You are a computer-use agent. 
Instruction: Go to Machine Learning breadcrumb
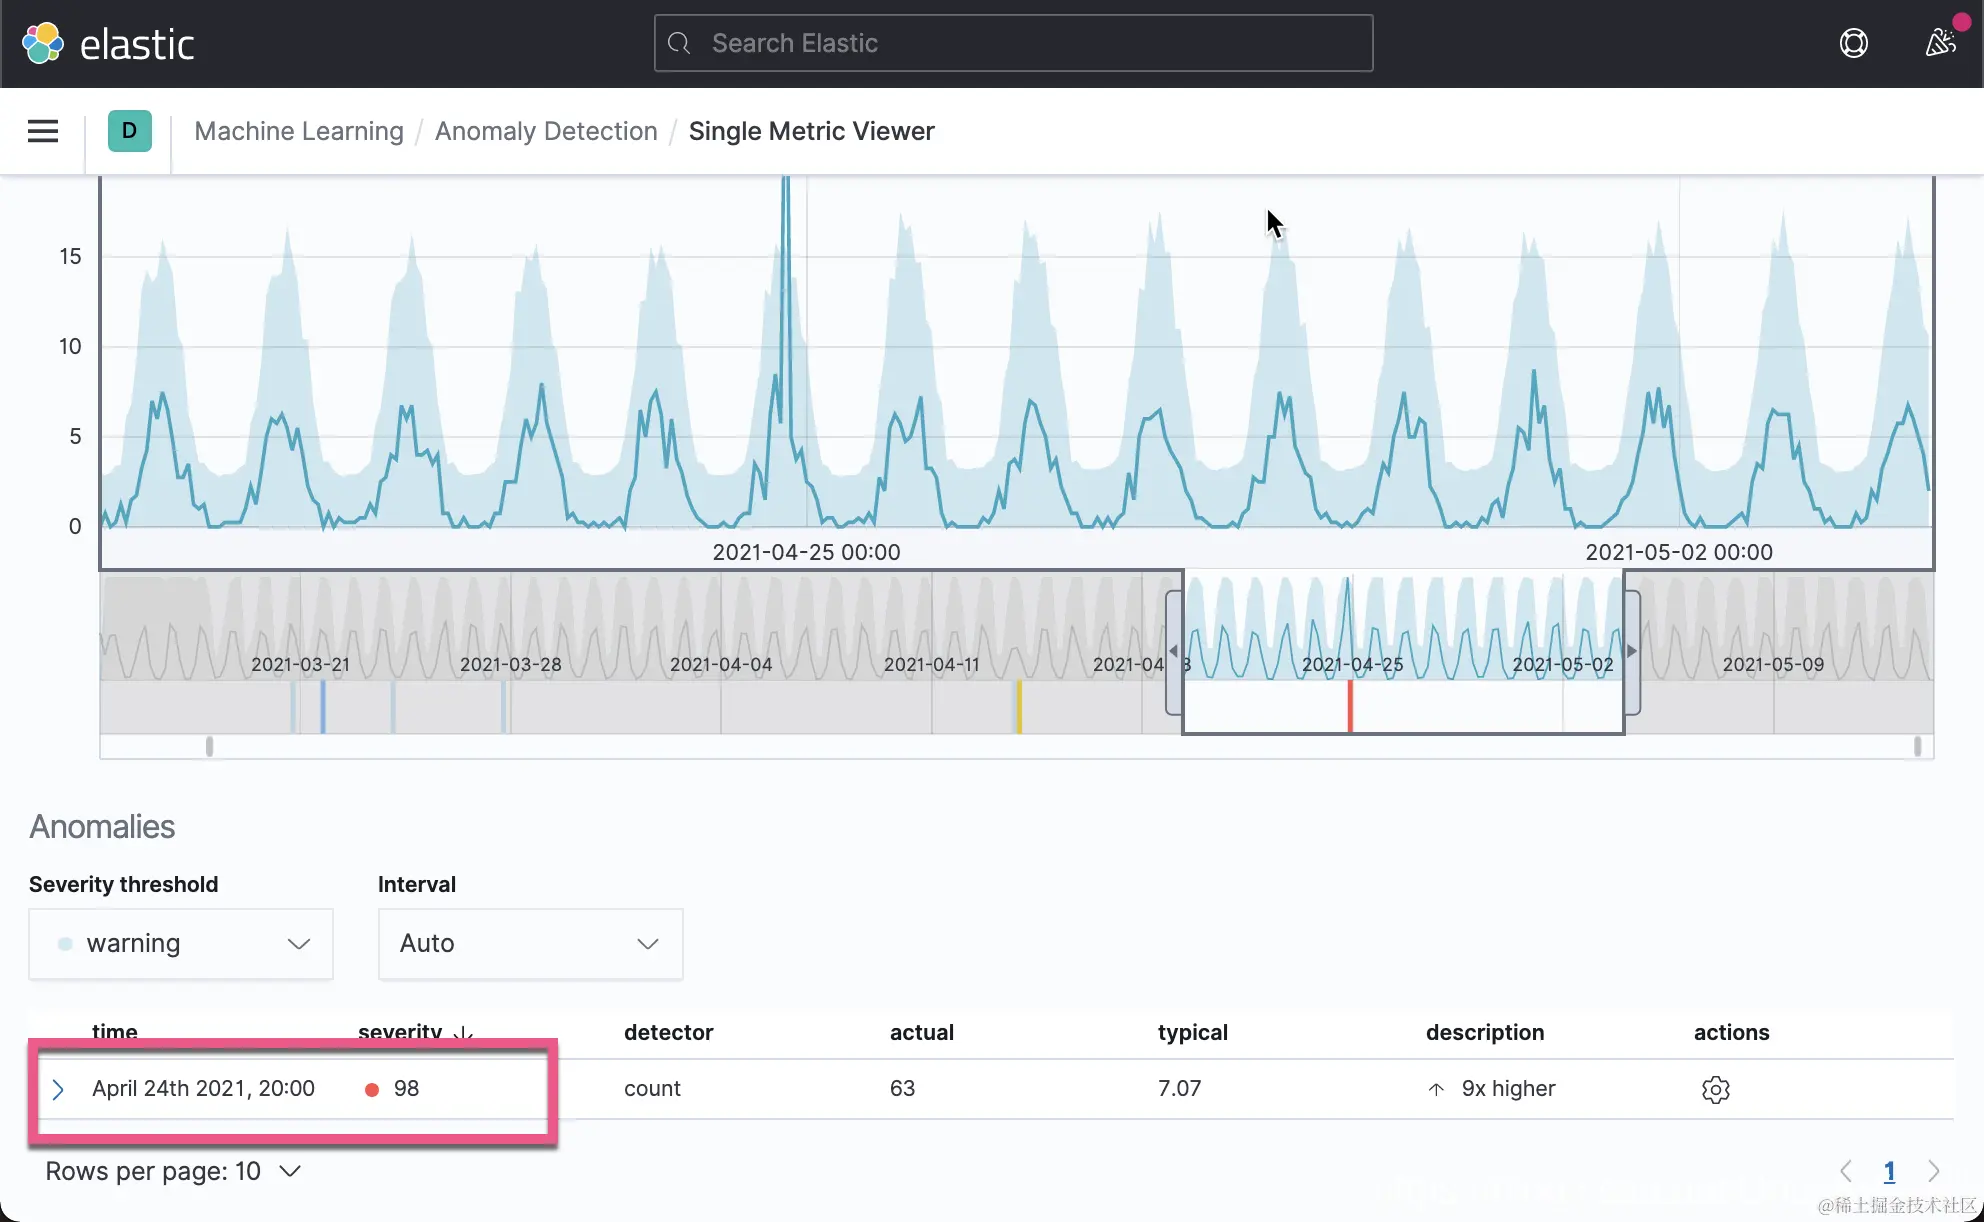(299, 131)
